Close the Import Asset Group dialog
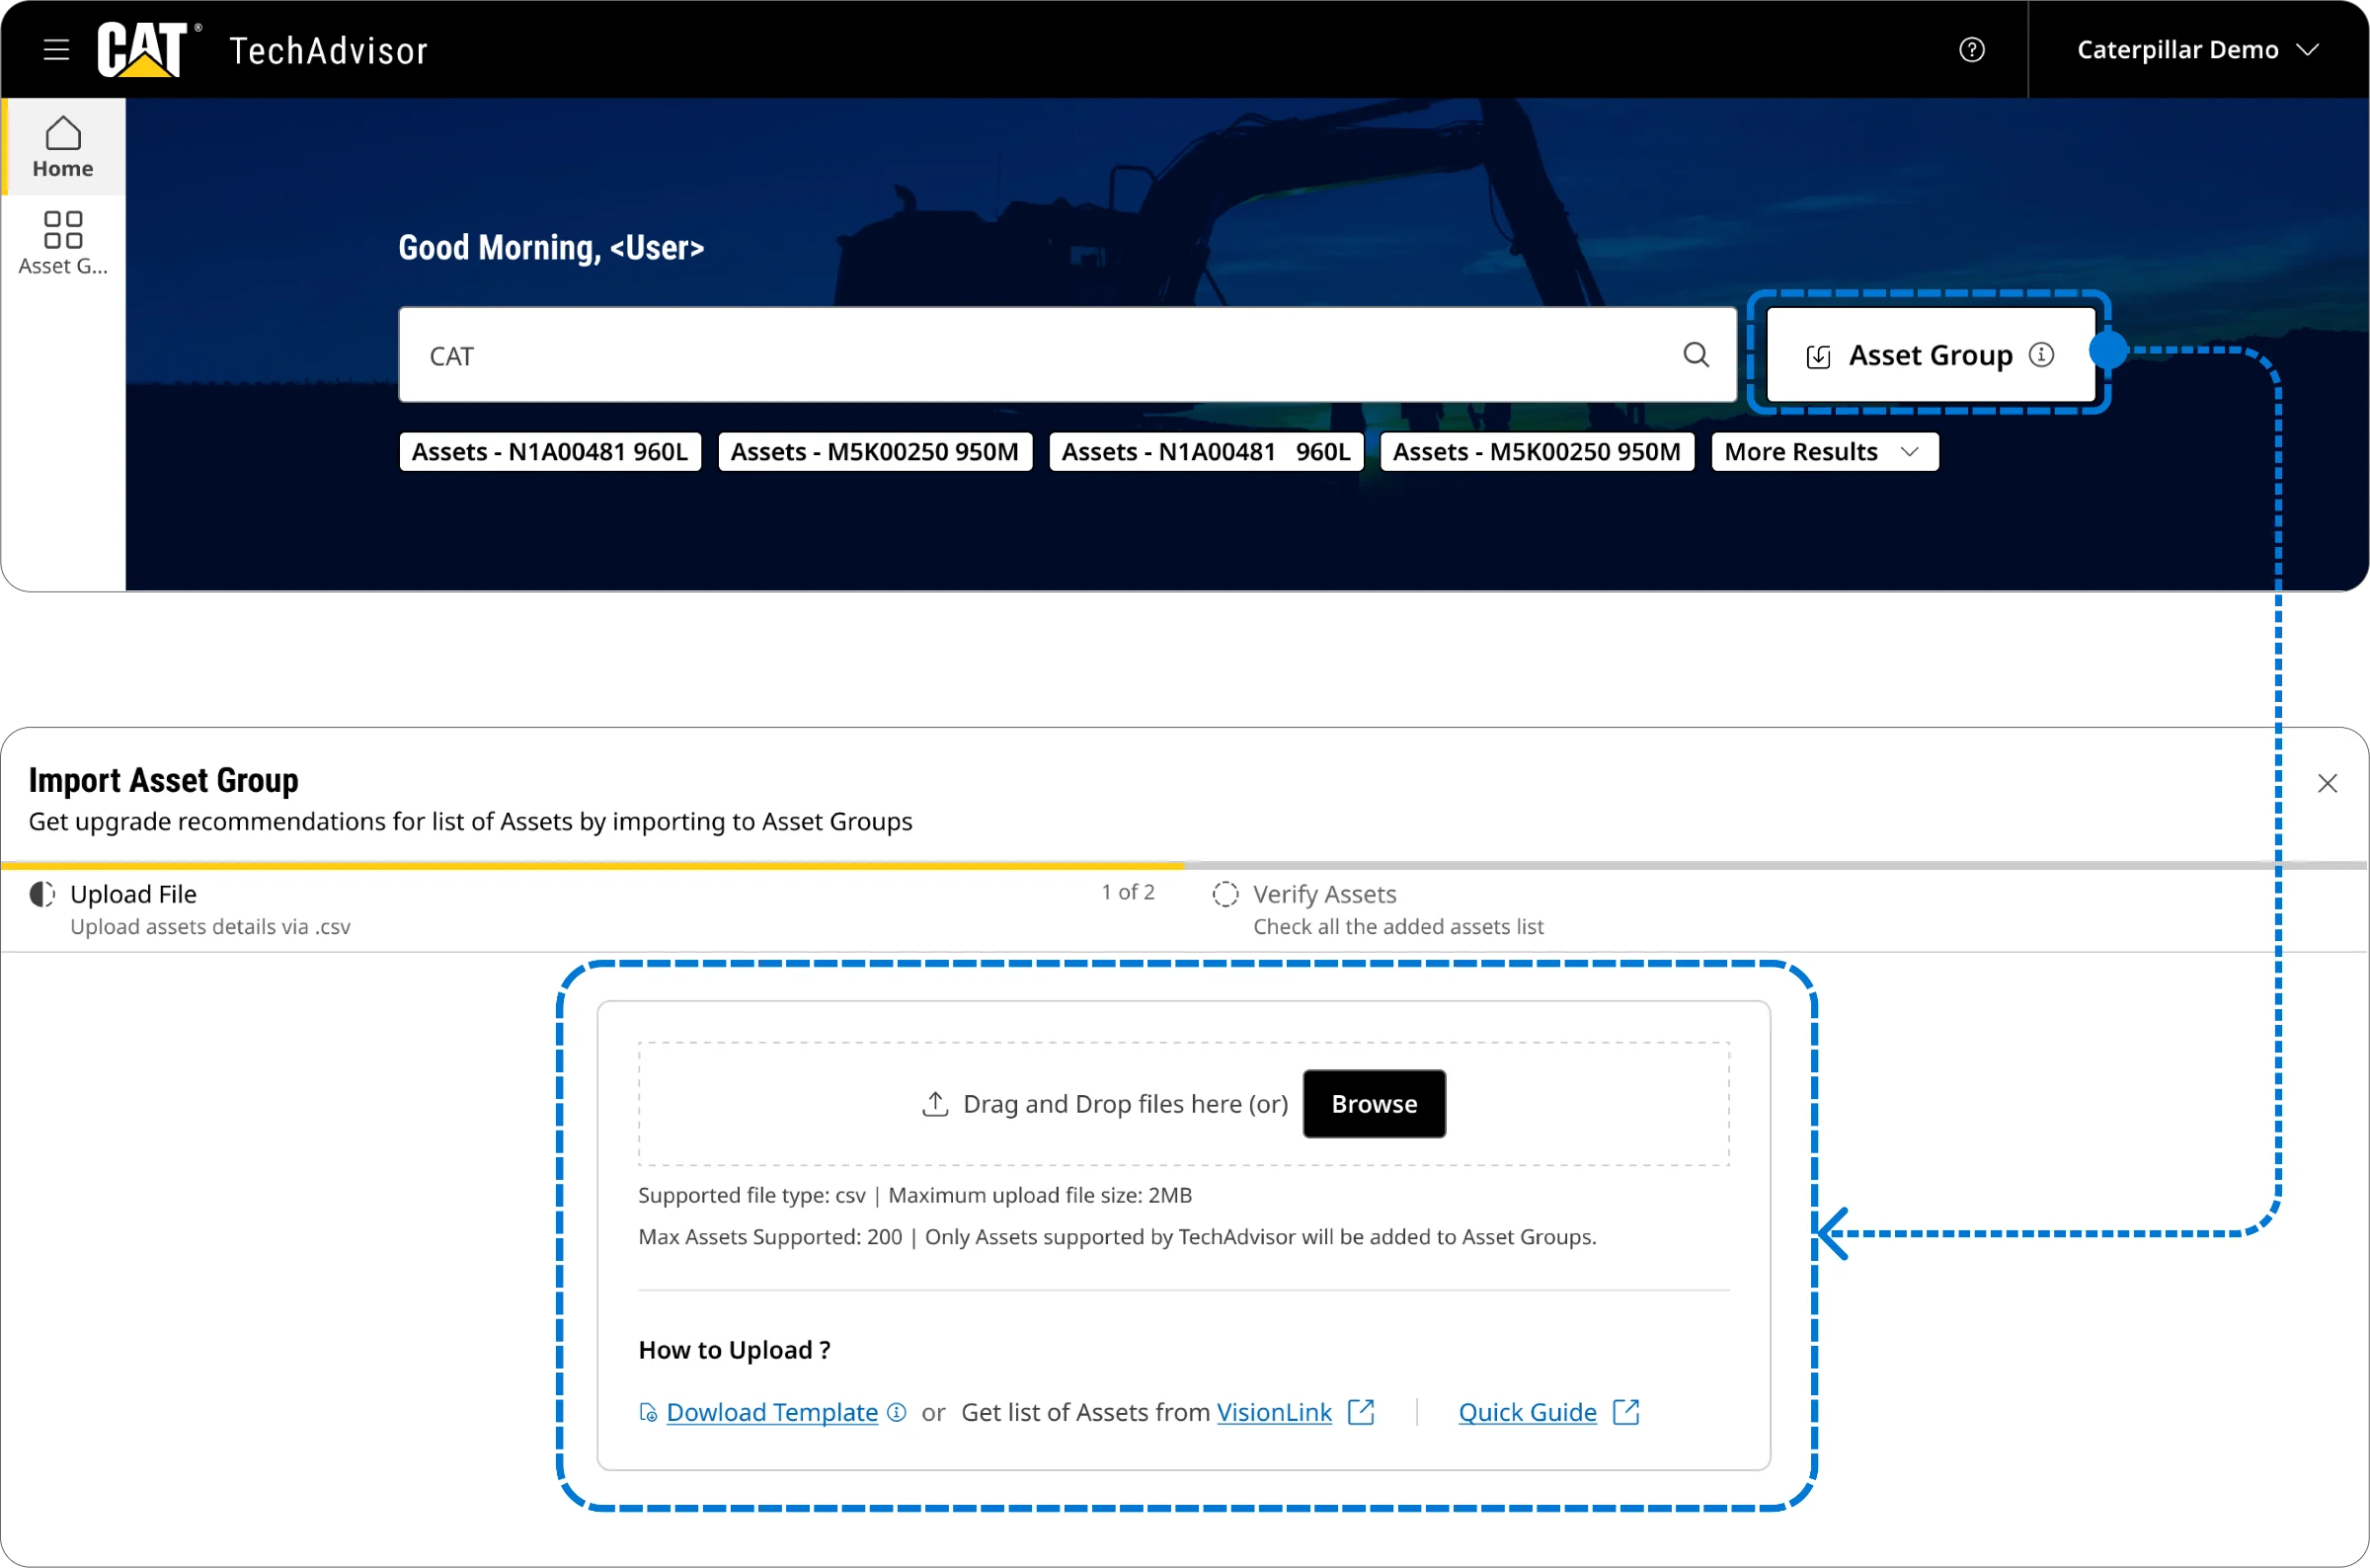Image resolution: width=2370 pixels, height=1568 pixels. click(2327, 783)
